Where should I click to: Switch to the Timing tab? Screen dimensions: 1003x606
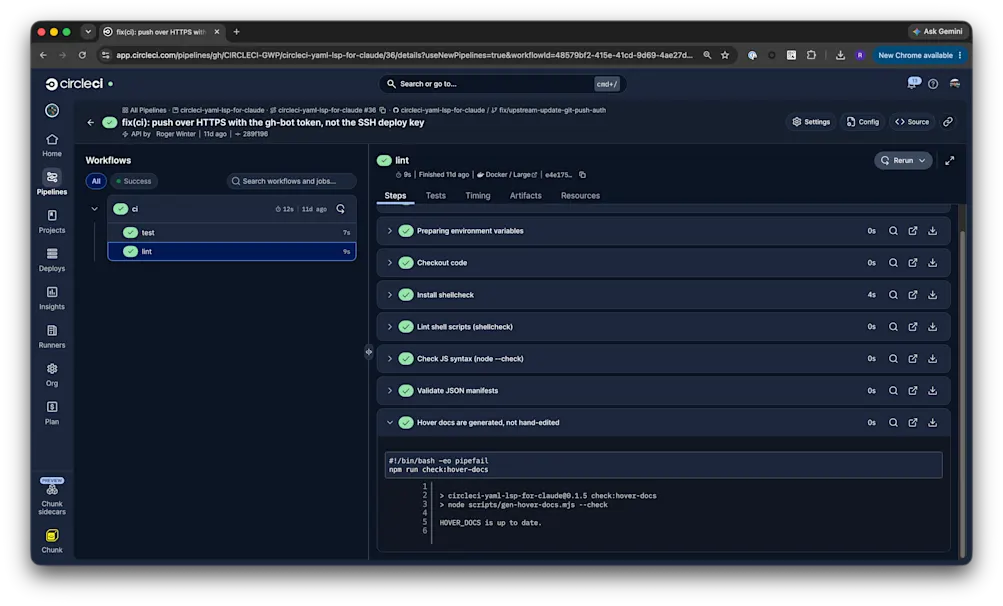point(478,196)
